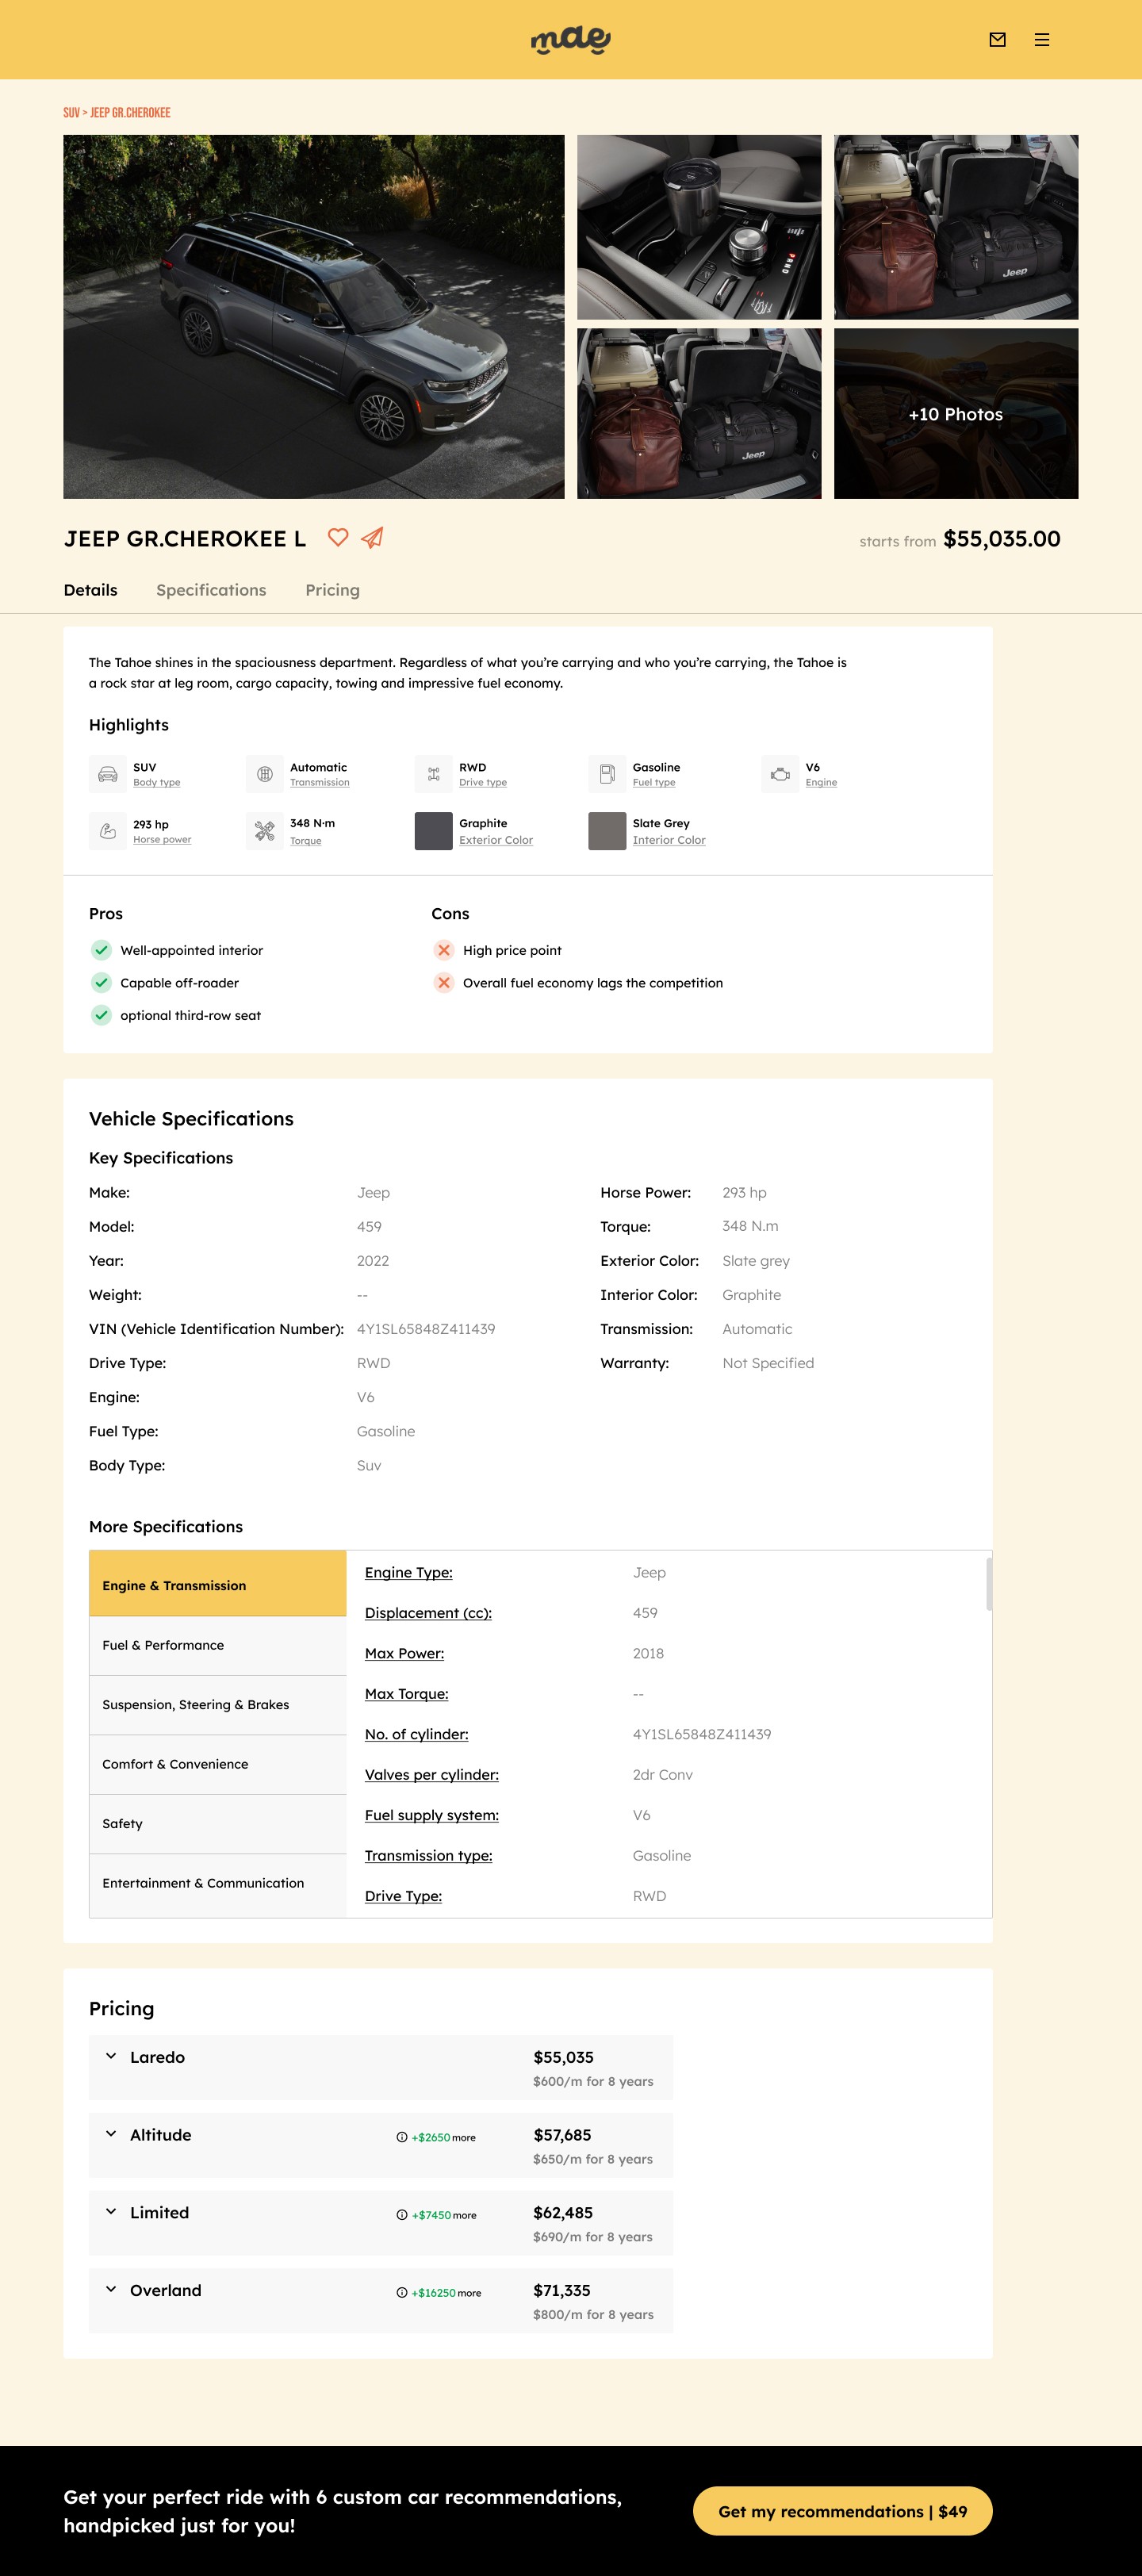
Task: Click the Engine Type label link
Action: click(x=408, y=1573)
